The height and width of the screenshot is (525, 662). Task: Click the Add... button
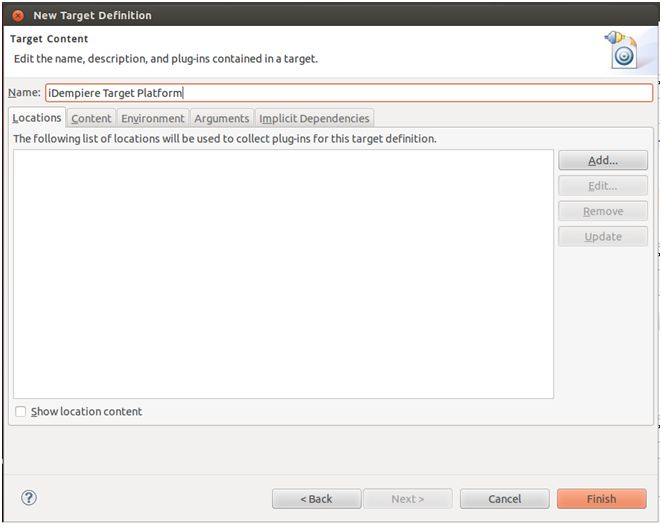point(603,160)
